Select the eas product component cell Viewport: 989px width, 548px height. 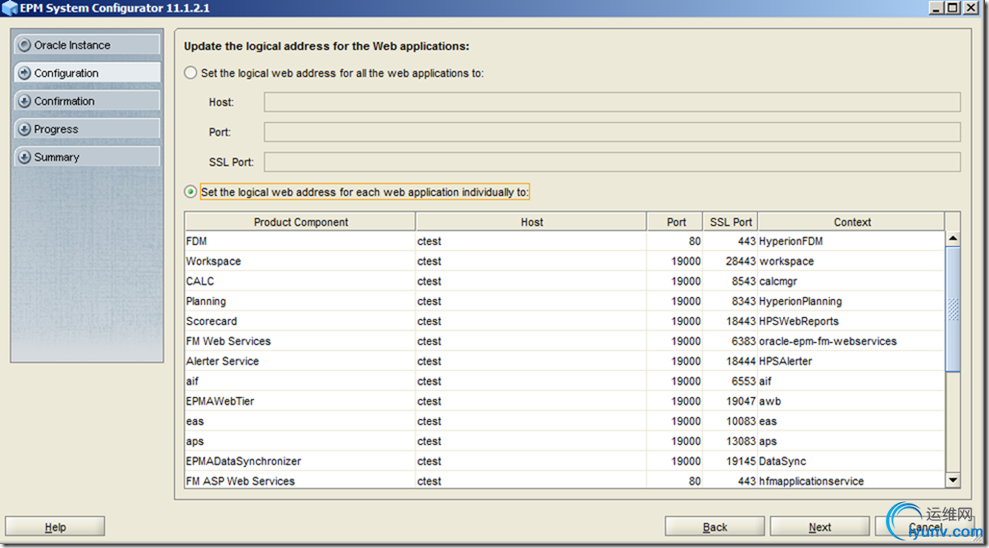pos(300,421)
